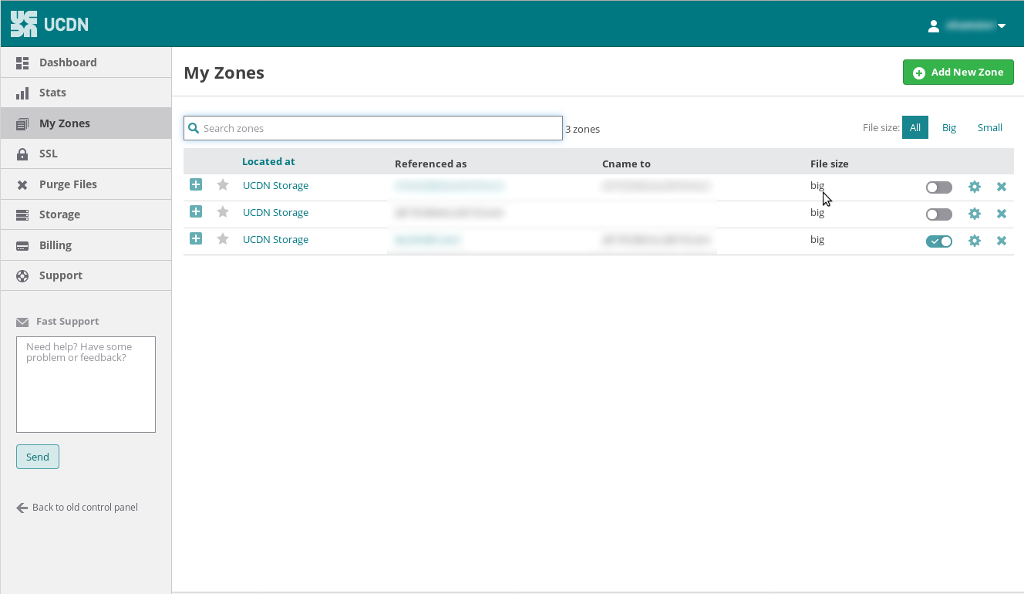Filter zones by Big file size

949,128
